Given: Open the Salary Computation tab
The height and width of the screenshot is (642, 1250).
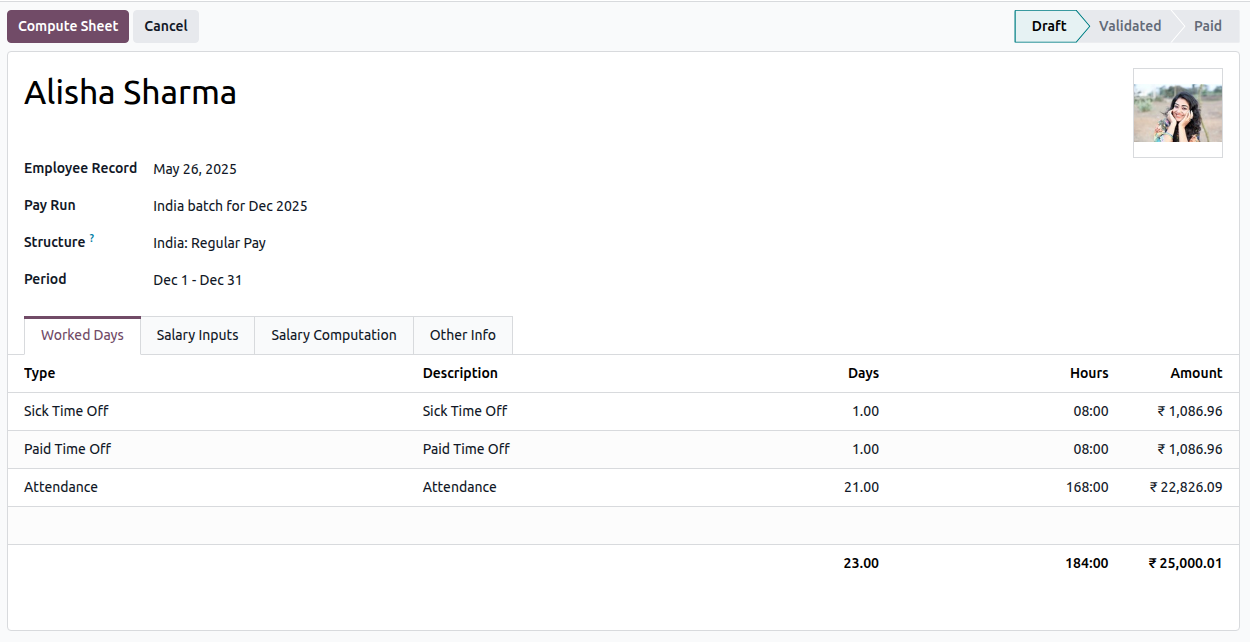Looking at the screenshot, I should pyautogui.click(x=334, y=335).
